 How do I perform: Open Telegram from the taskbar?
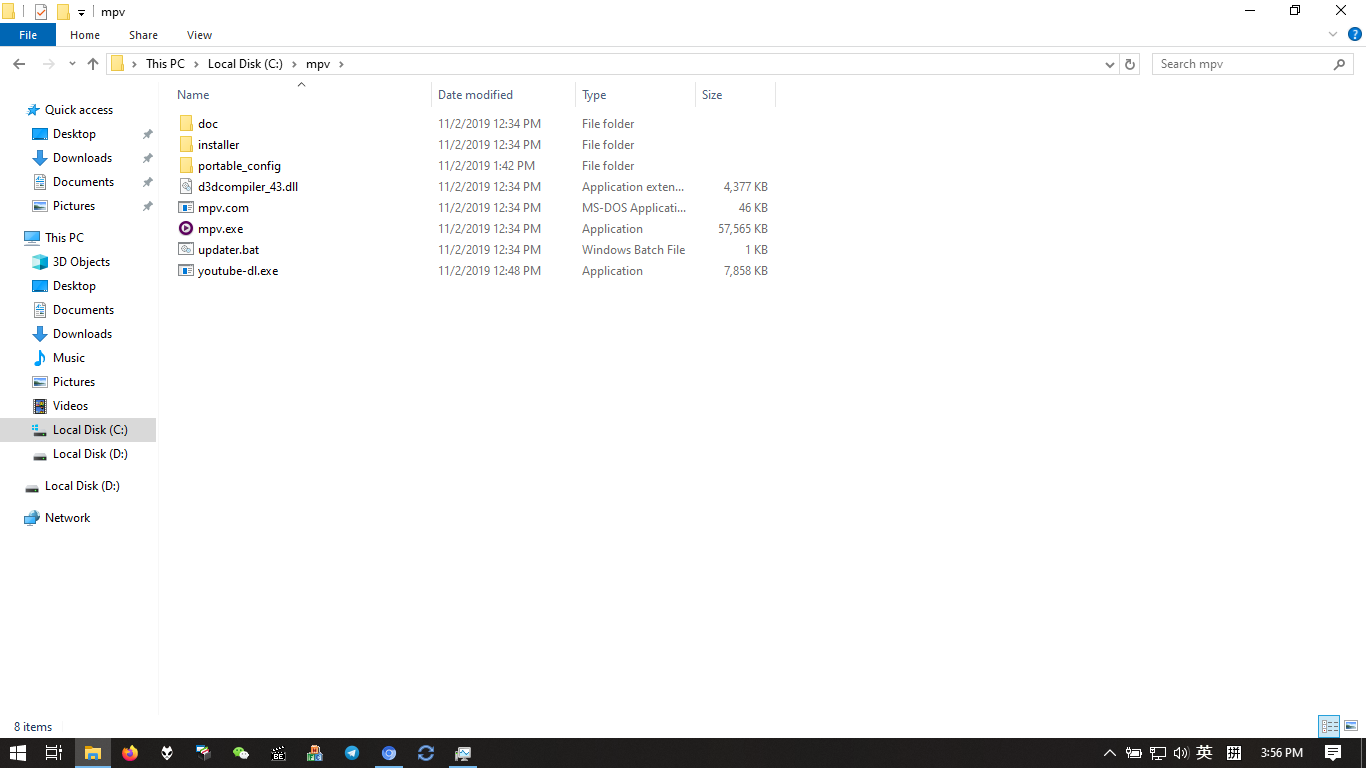352,753
